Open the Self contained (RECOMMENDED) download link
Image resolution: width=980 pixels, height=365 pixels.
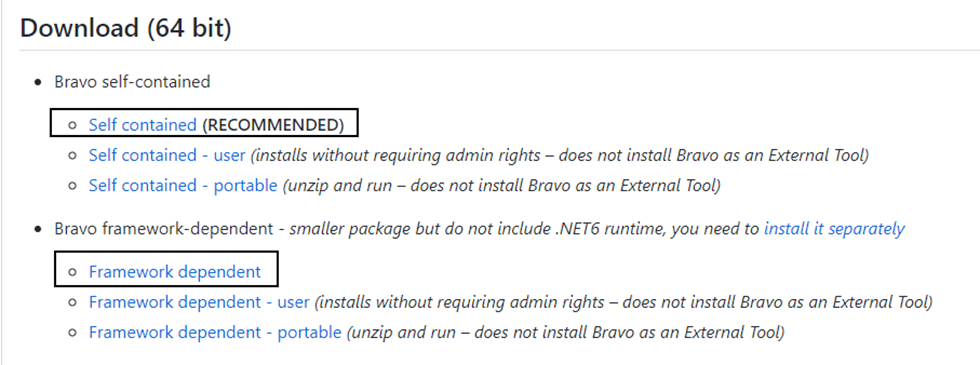(x=142, y=125)
